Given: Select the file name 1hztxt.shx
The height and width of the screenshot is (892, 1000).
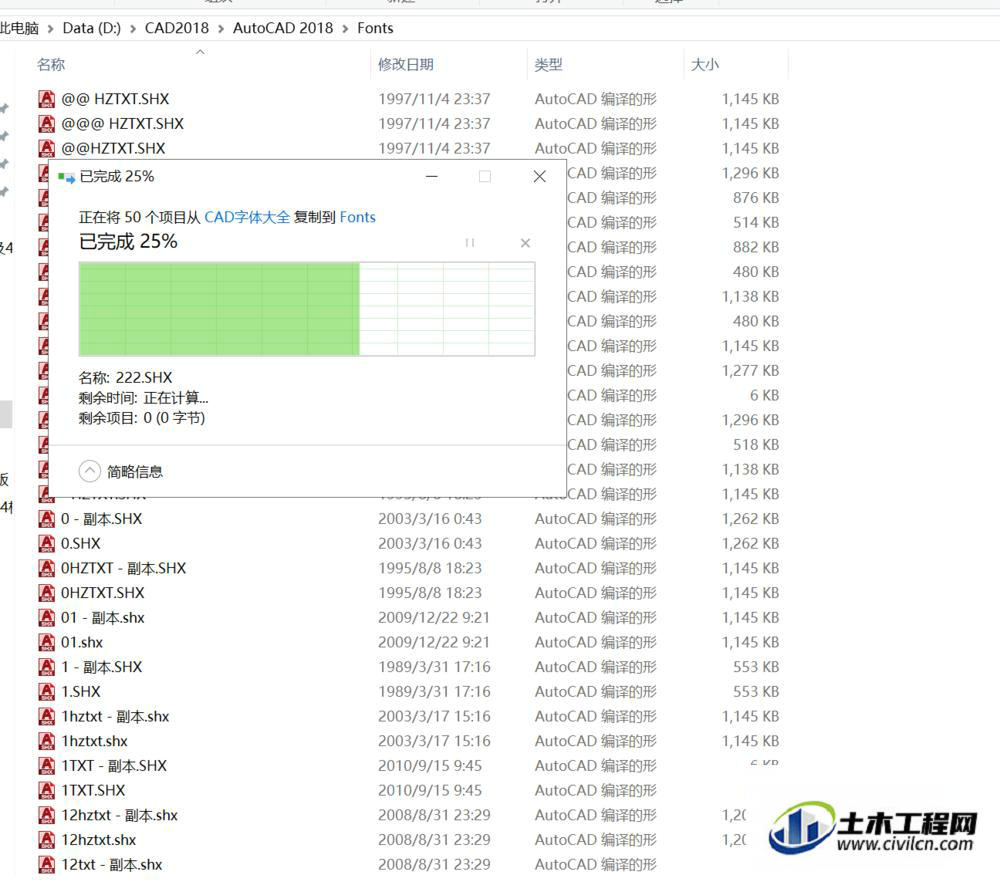Looking at the screenshot, I should 94,741.
